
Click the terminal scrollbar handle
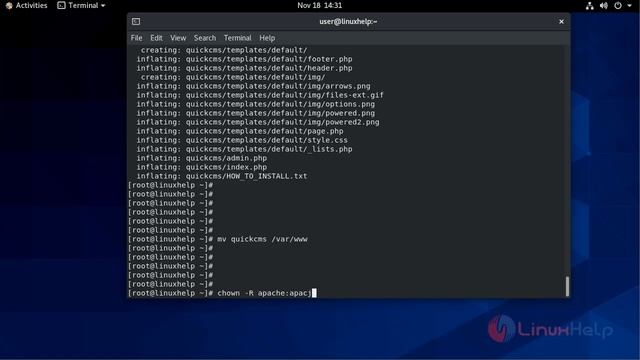(x=567, y=286)
